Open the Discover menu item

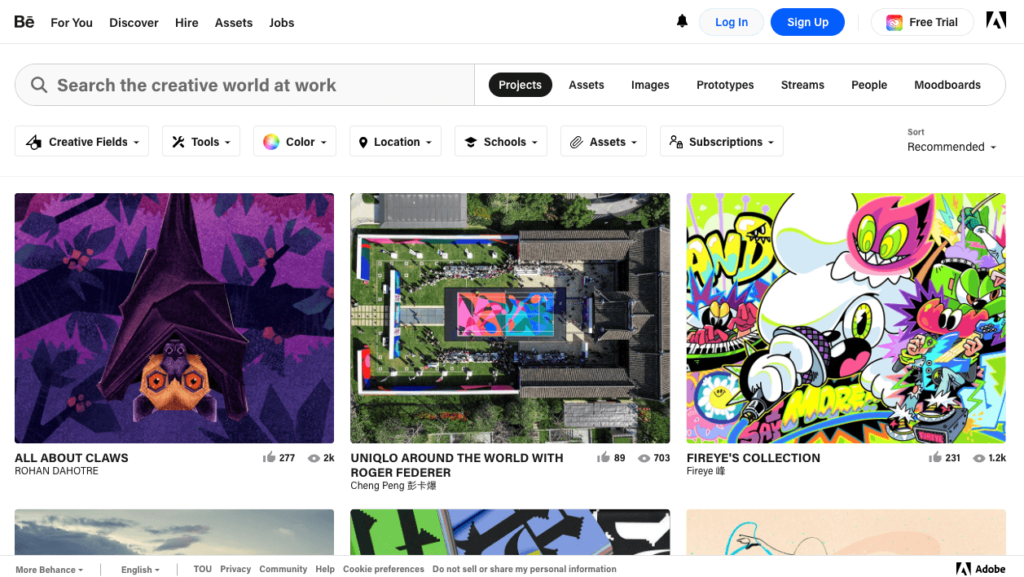133,22
